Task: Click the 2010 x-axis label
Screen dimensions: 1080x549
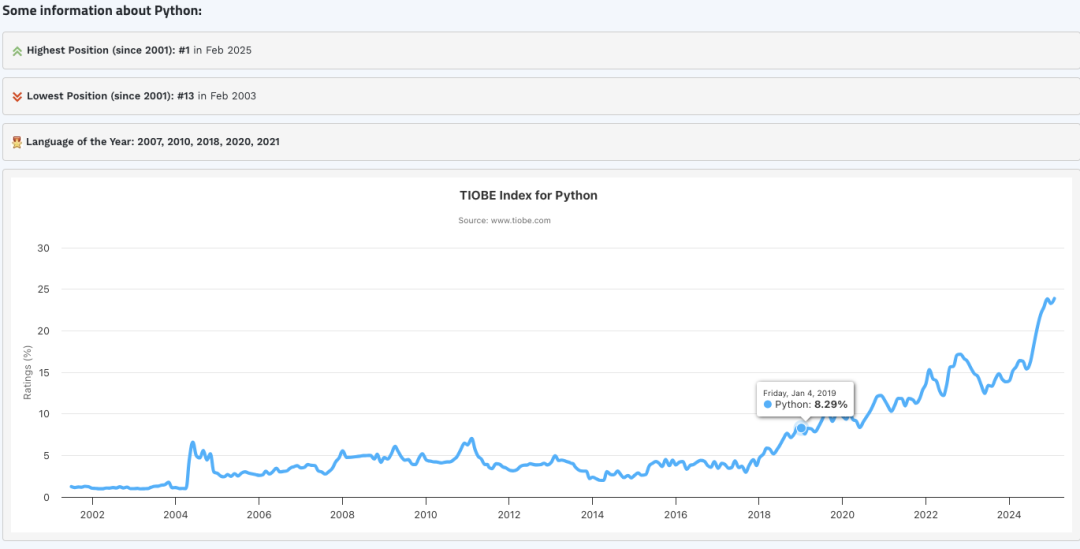Action: pyautogui.click(x=426, y=514)
